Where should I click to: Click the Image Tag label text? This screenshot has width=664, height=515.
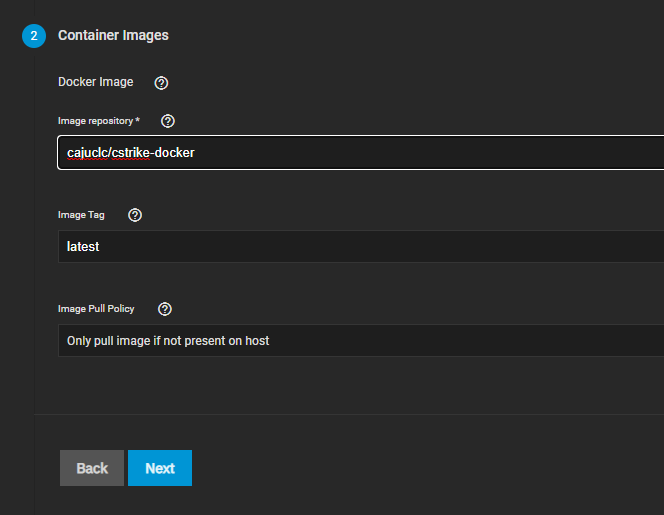click(x=81, y=215)
